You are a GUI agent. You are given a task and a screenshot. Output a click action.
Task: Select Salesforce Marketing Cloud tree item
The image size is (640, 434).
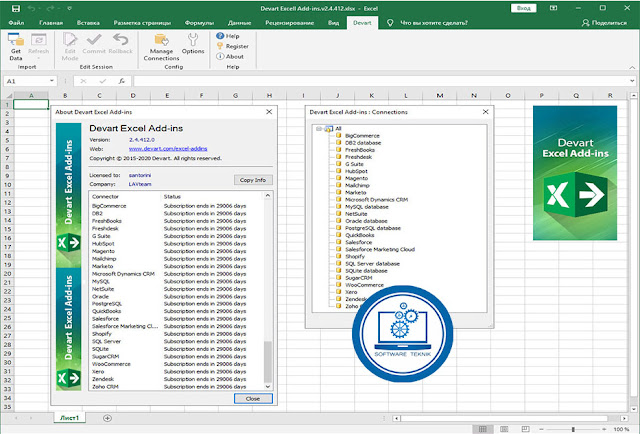click(x=380, y=249)
